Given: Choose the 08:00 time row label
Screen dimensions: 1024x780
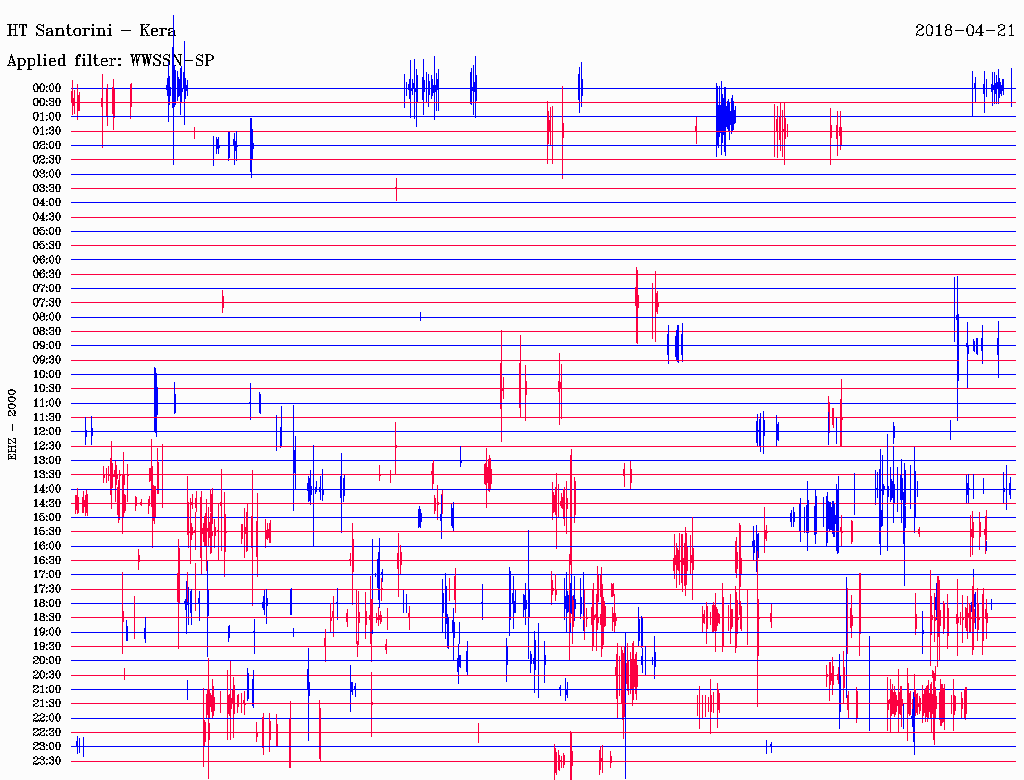Looking at the screenshot, I should (47, 317).
